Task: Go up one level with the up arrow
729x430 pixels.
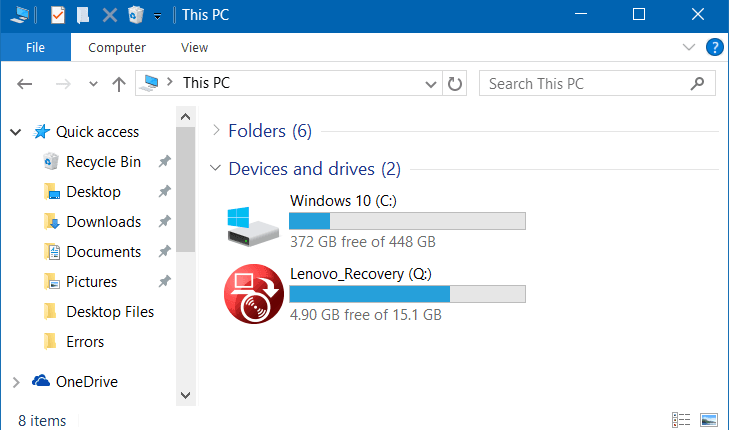Action: click(x=119, y=84)
